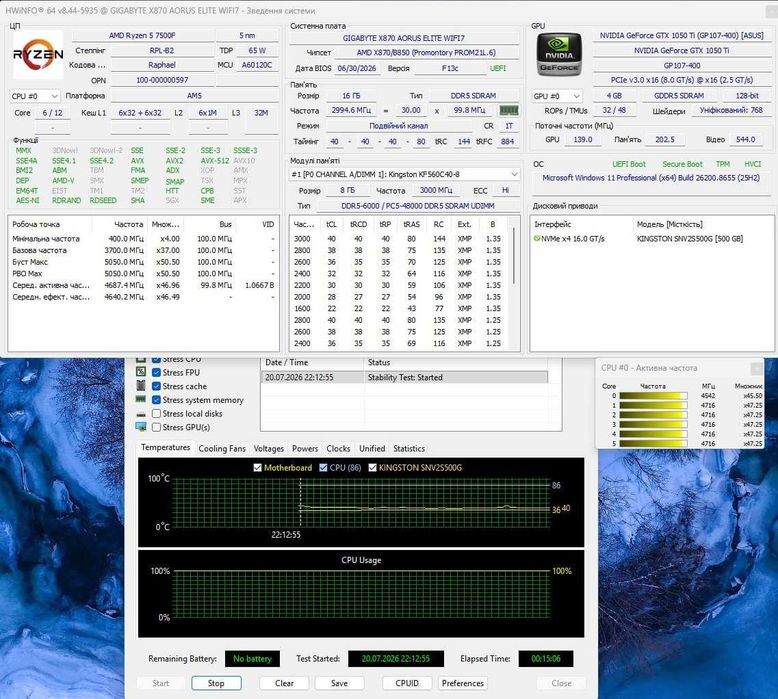Select the Unified tab
This screenshot has width=778, height=699.
[372, 448]
